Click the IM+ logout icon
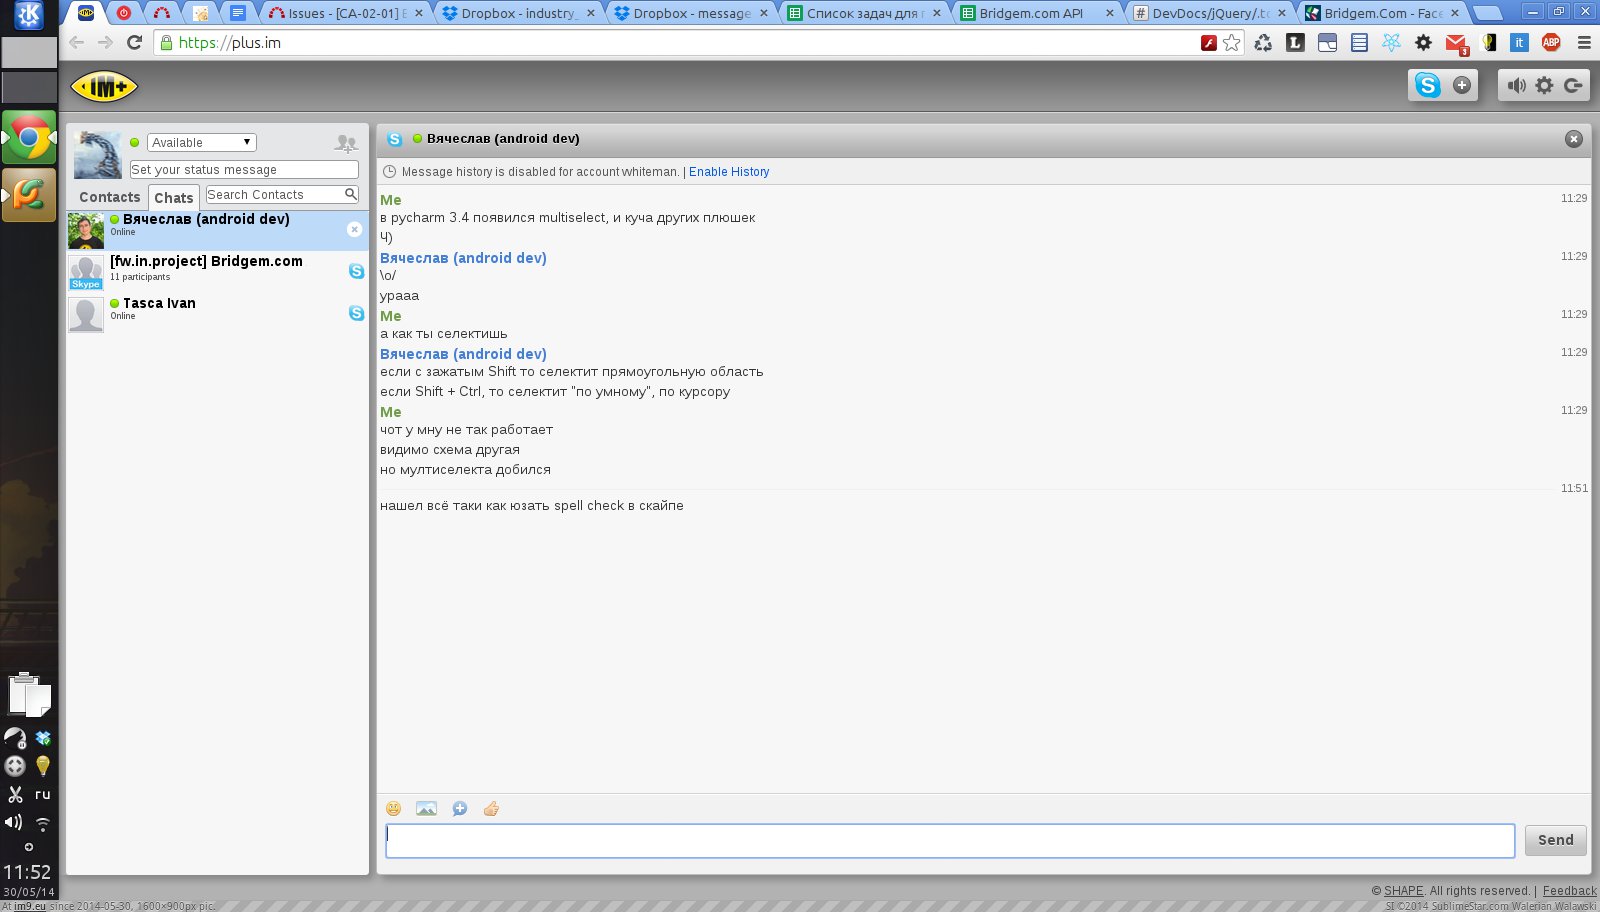This screenshot has width=1600, height=912. point(1573,86)
